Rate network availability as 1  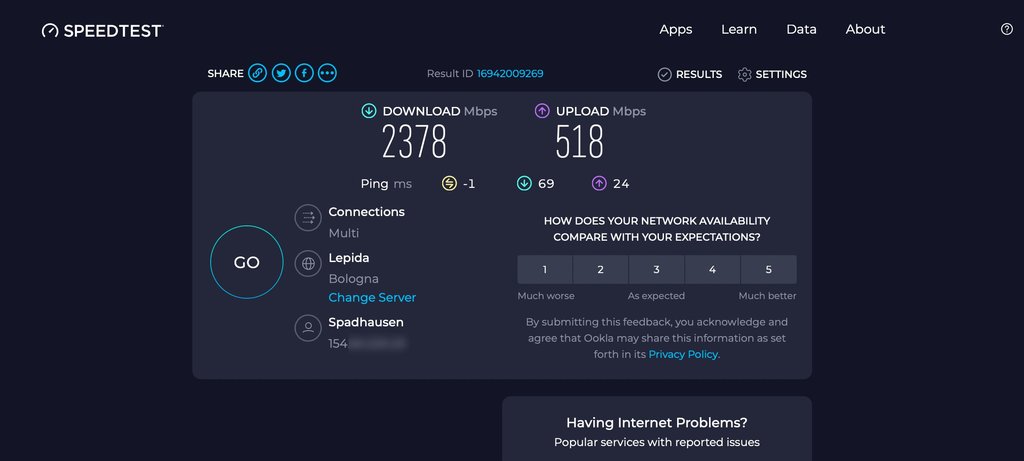pos(545,269)
